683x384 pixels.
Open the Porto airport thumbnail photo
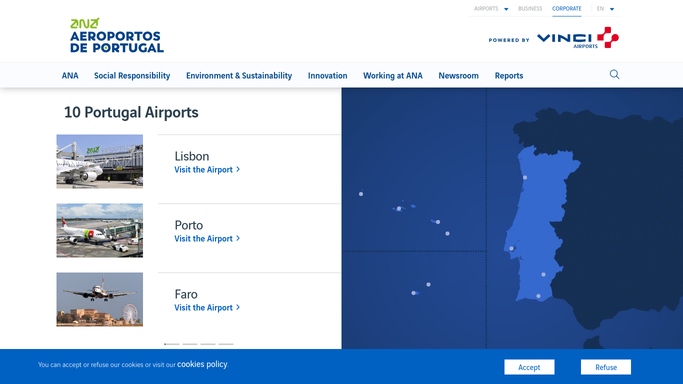coord(99,230)
